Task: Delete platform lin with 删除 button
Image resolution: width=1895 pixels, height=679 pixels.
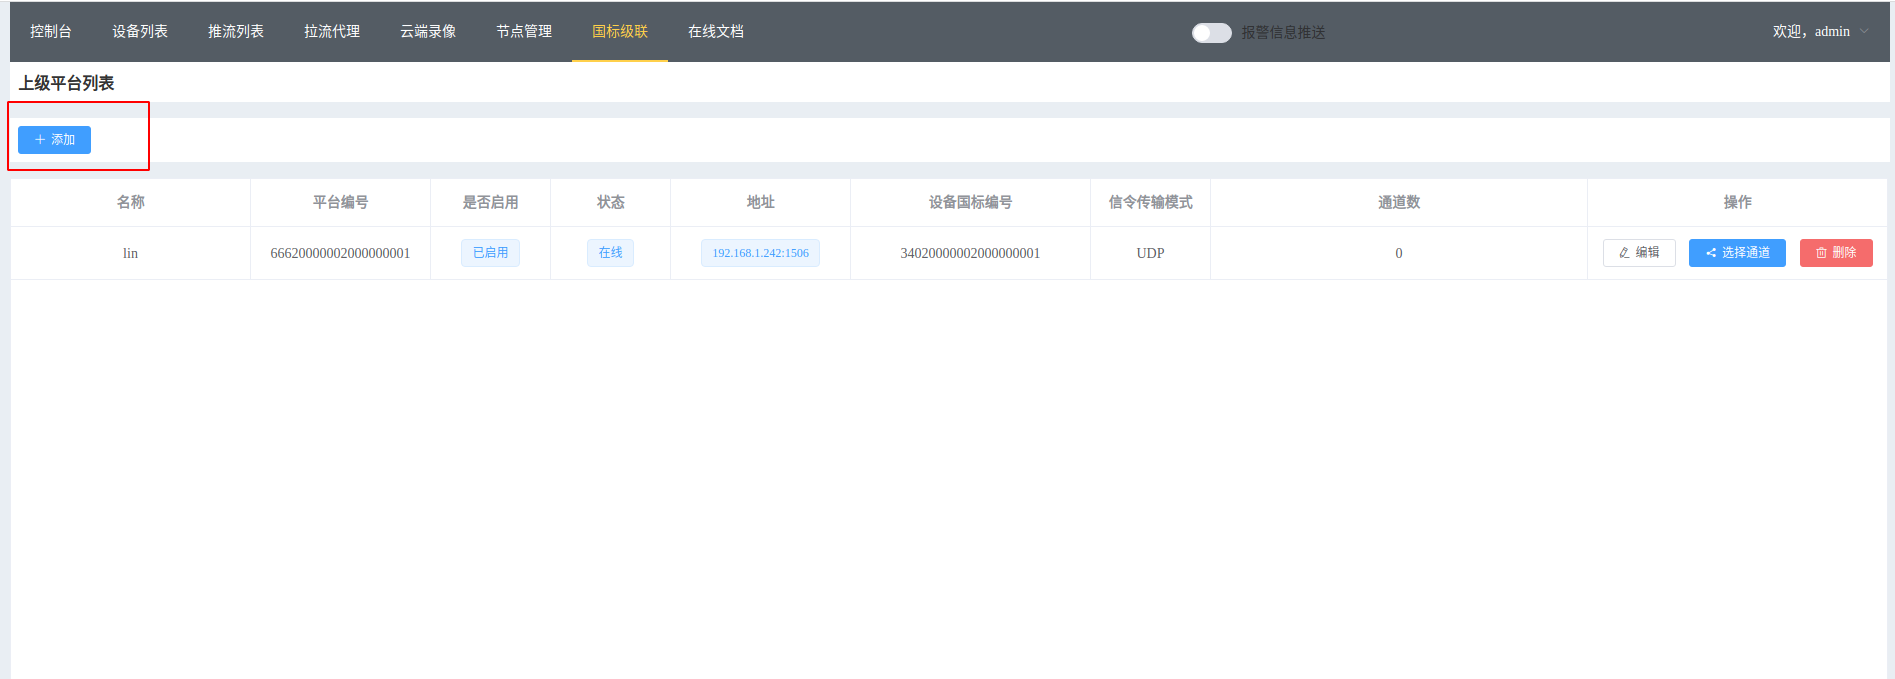Action: [1836, 253]
